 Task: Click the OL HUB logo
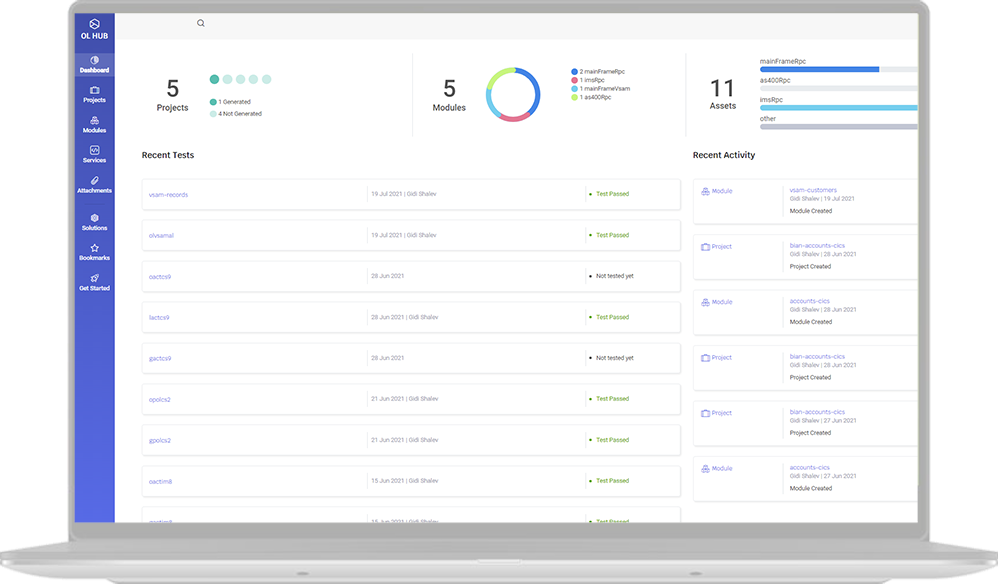pos(93,28)
